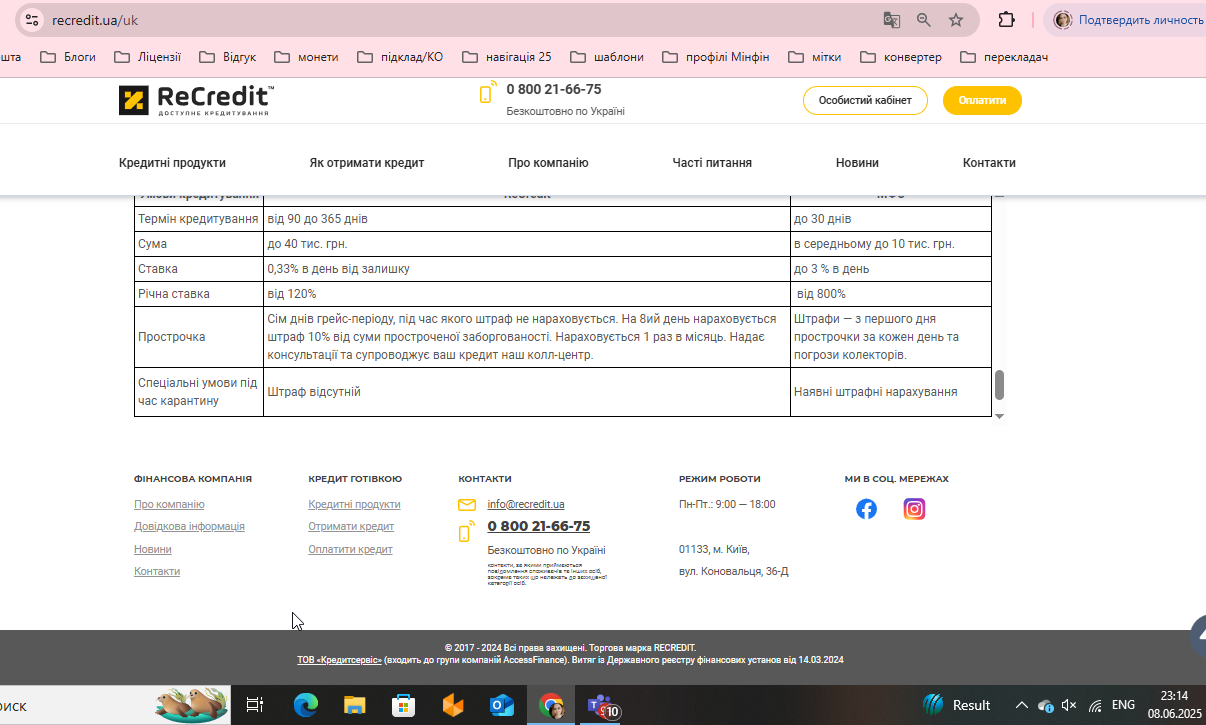
Task: Click footer Кредитні продукти link
Action: (x=354, y=505)
